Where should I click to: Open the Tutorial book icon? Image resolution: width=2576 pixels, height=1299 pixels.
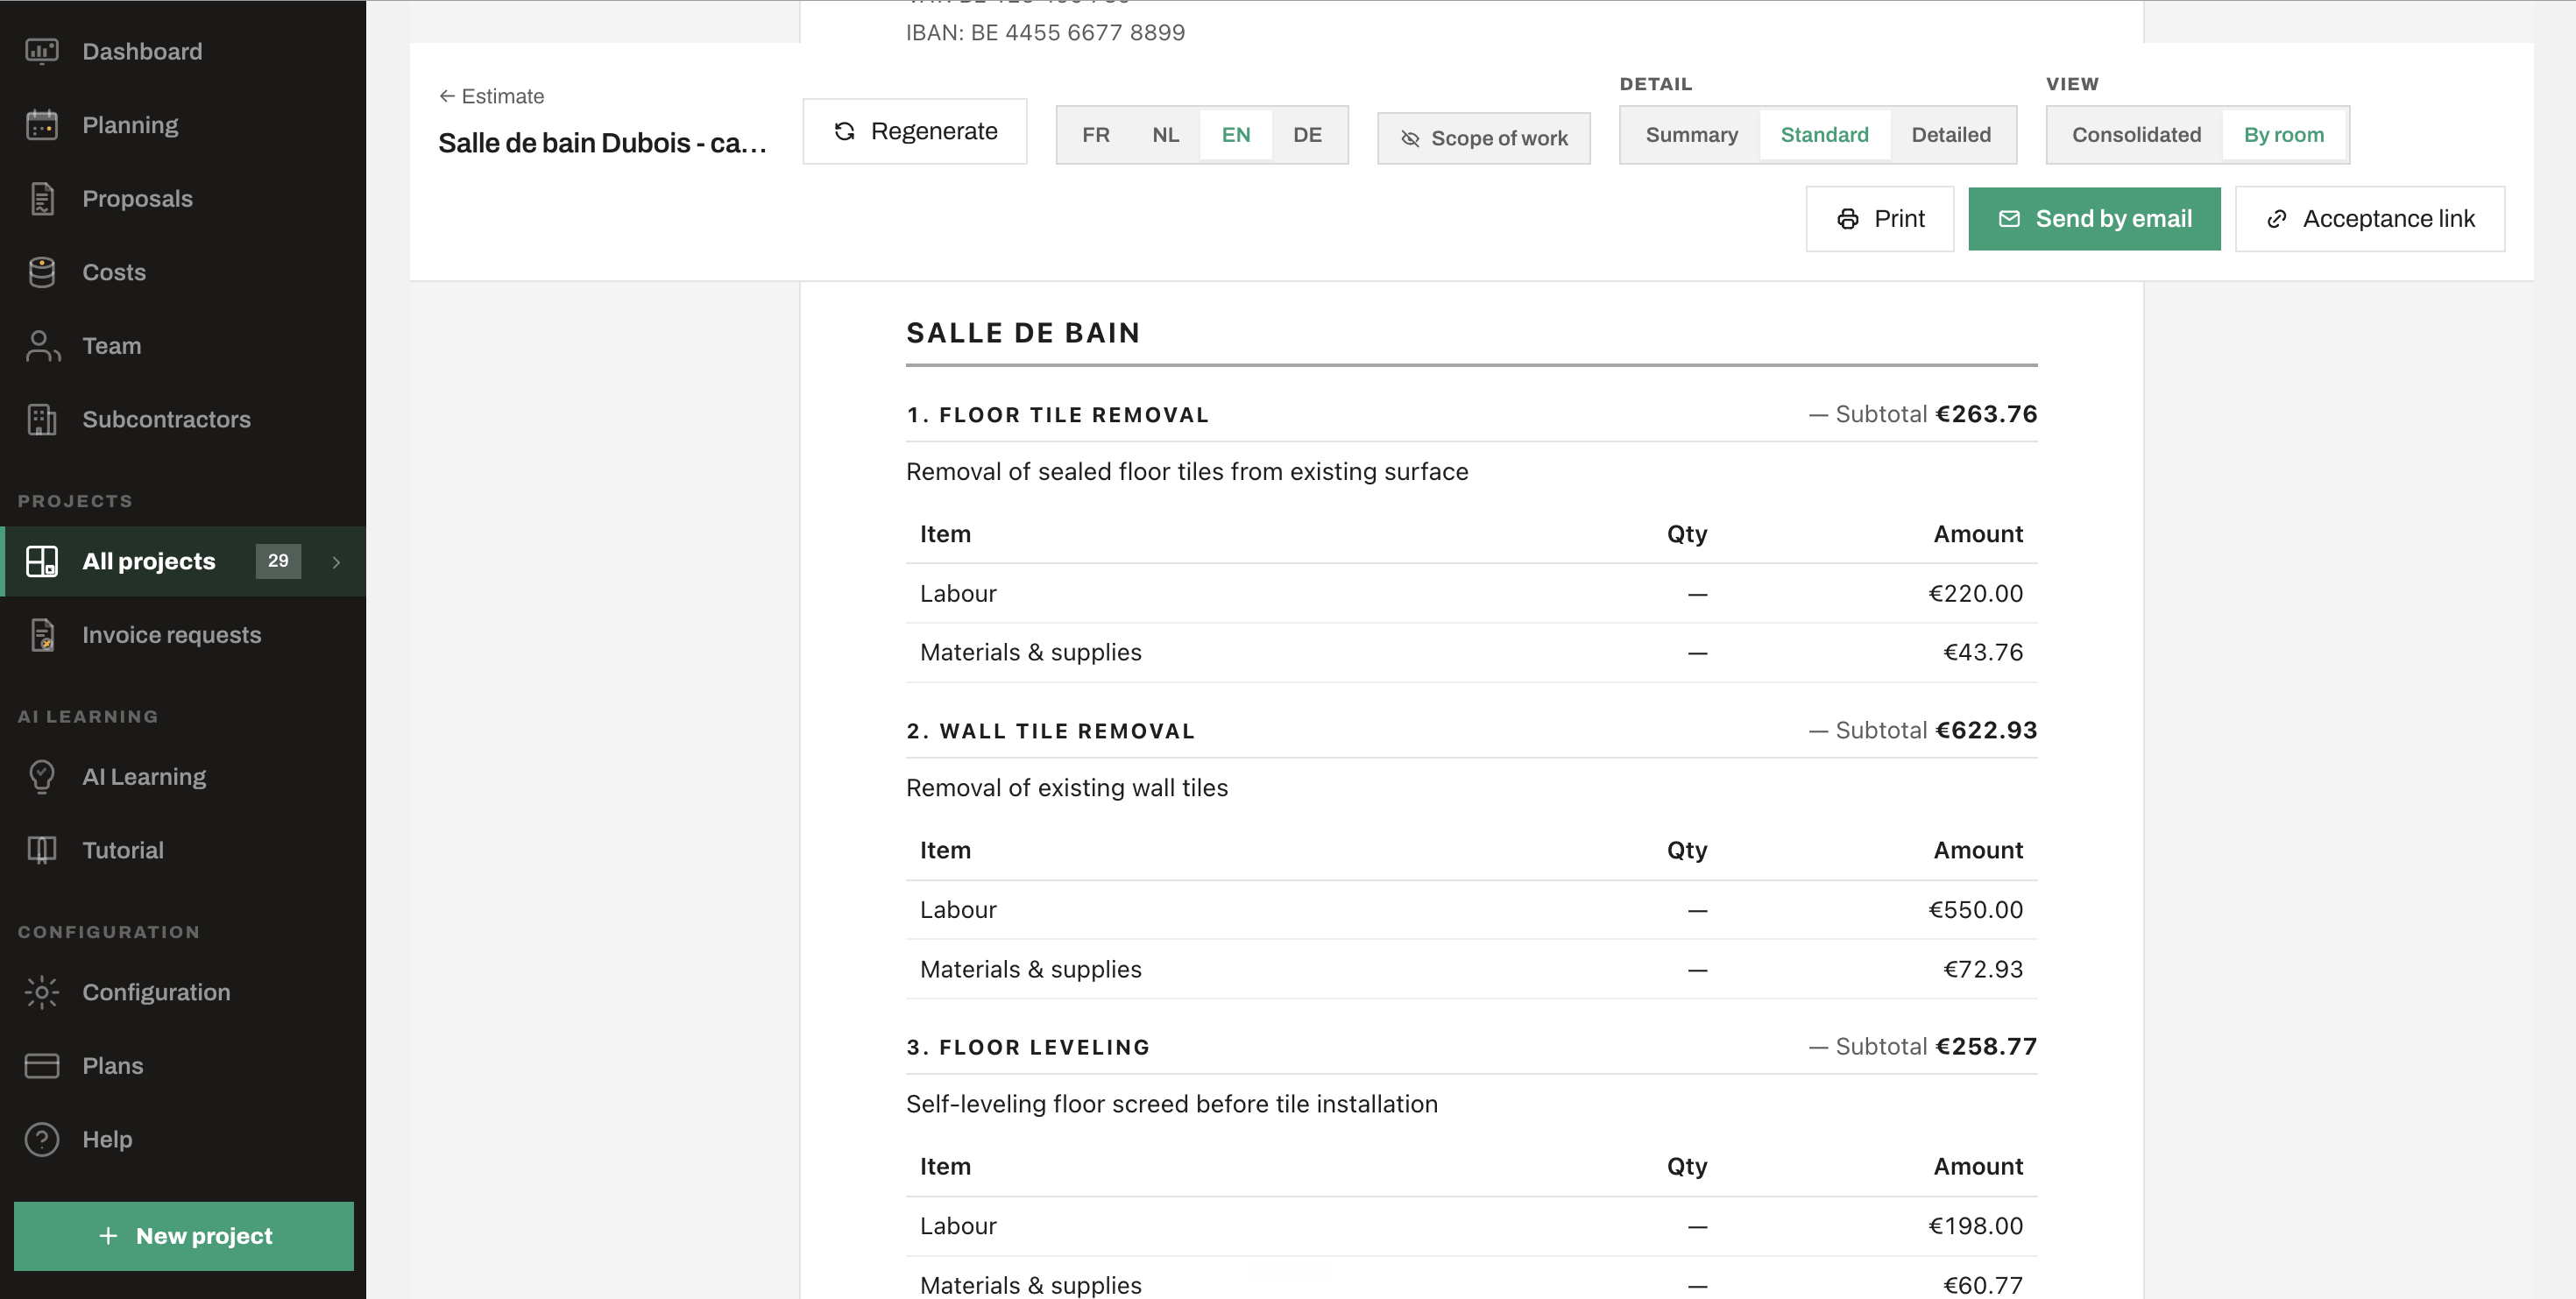pos(41,850)
